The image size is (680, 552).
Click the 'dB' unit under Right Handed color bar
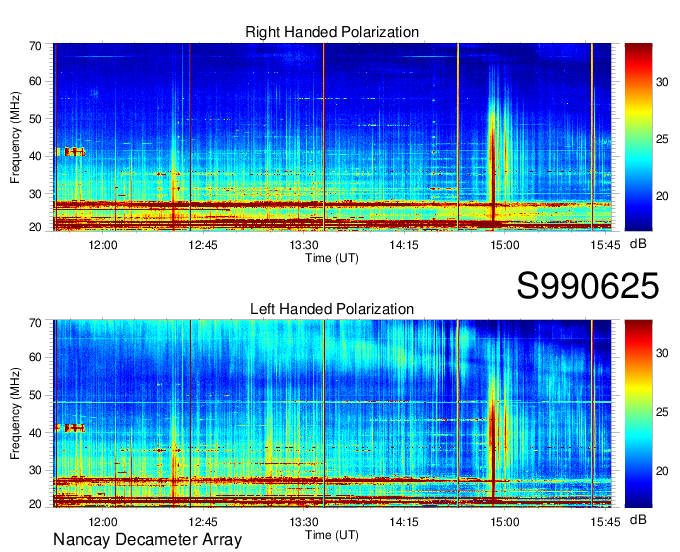pos(638,244)
